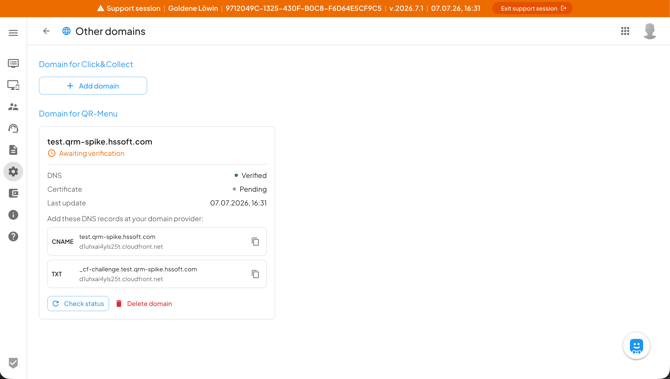Open the devices sidebar icon
This screenshot has width=670, height=379.
tap(13, 85)
